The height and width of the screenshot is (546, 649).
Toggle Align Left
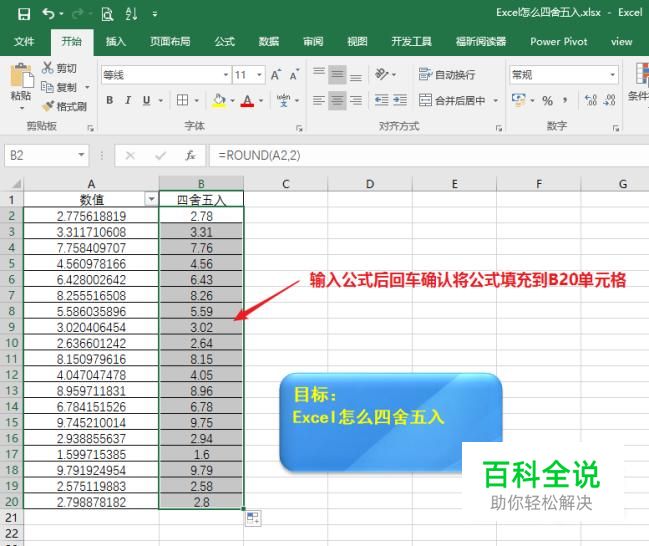pos(319,100)
